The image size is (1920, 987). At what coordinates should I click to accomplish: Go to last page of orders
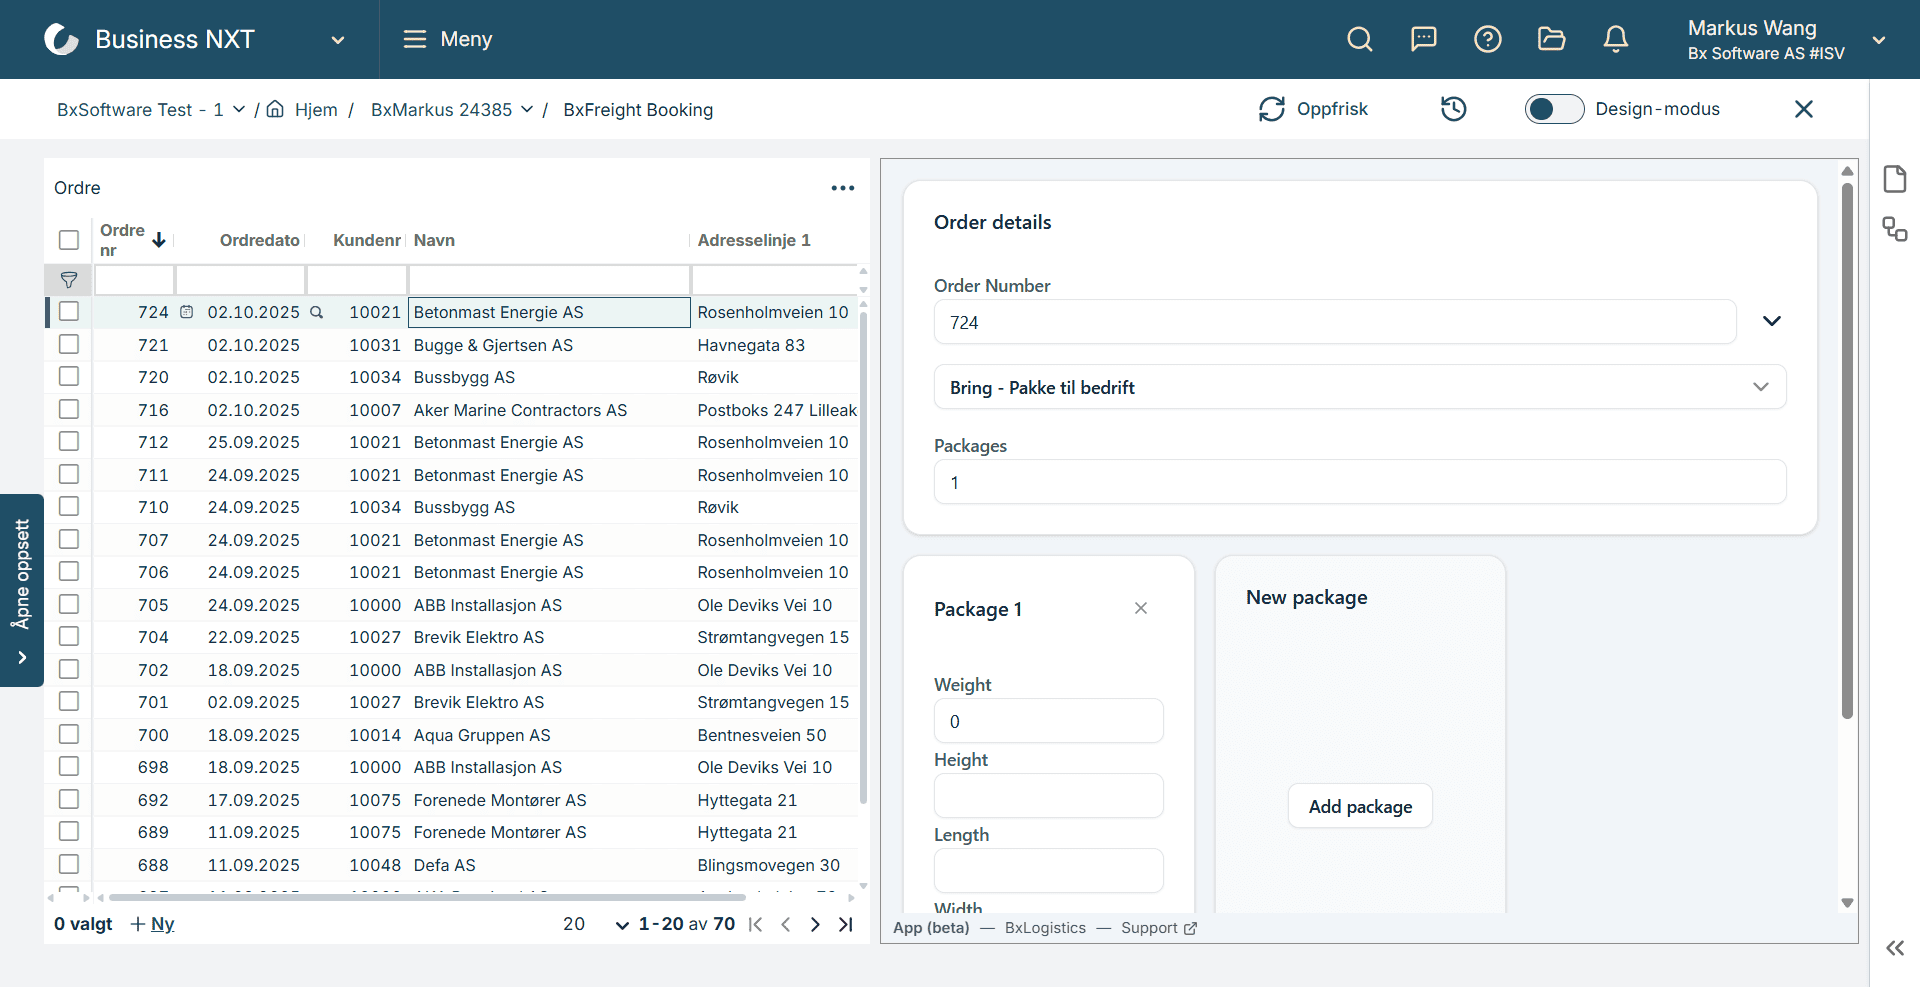pyautogui.click(x=846, y=924)
